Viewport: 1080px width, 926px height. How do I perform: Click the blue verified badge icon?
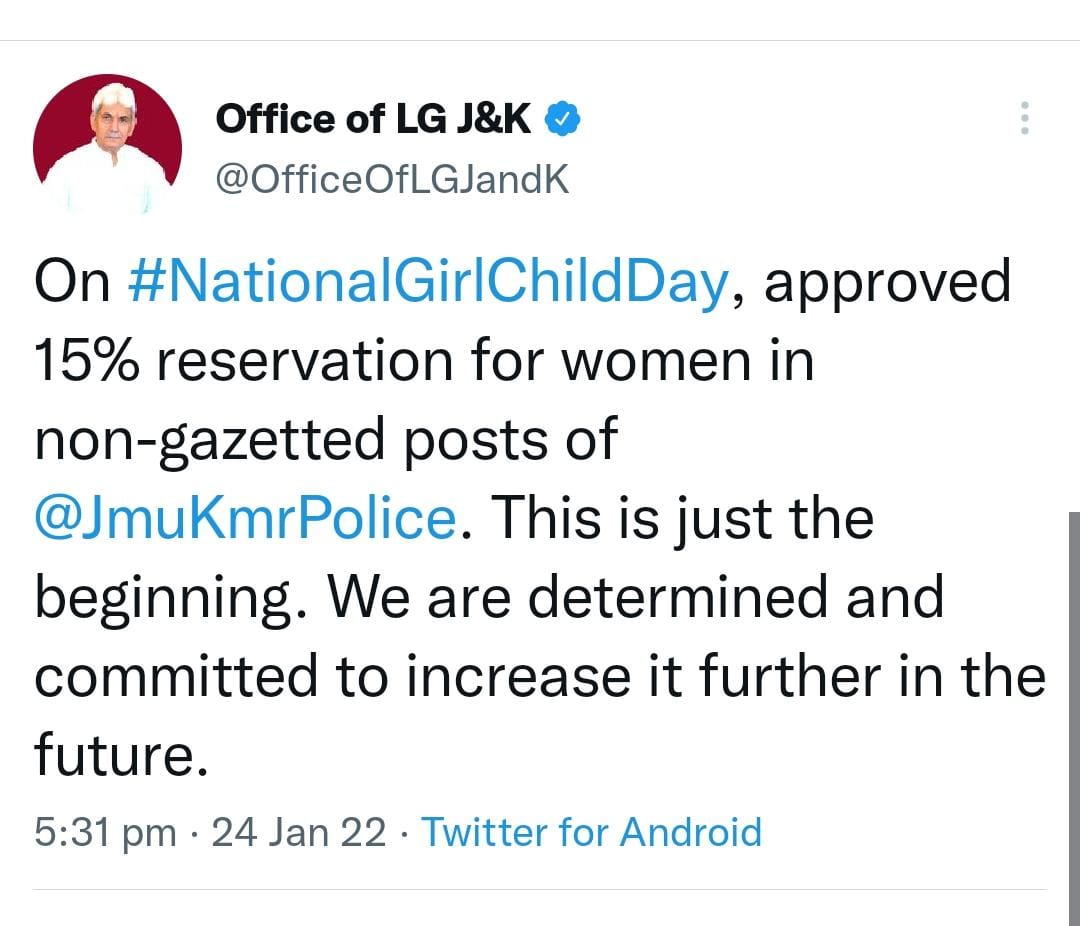pyautogui.click(x=562, y=119)
